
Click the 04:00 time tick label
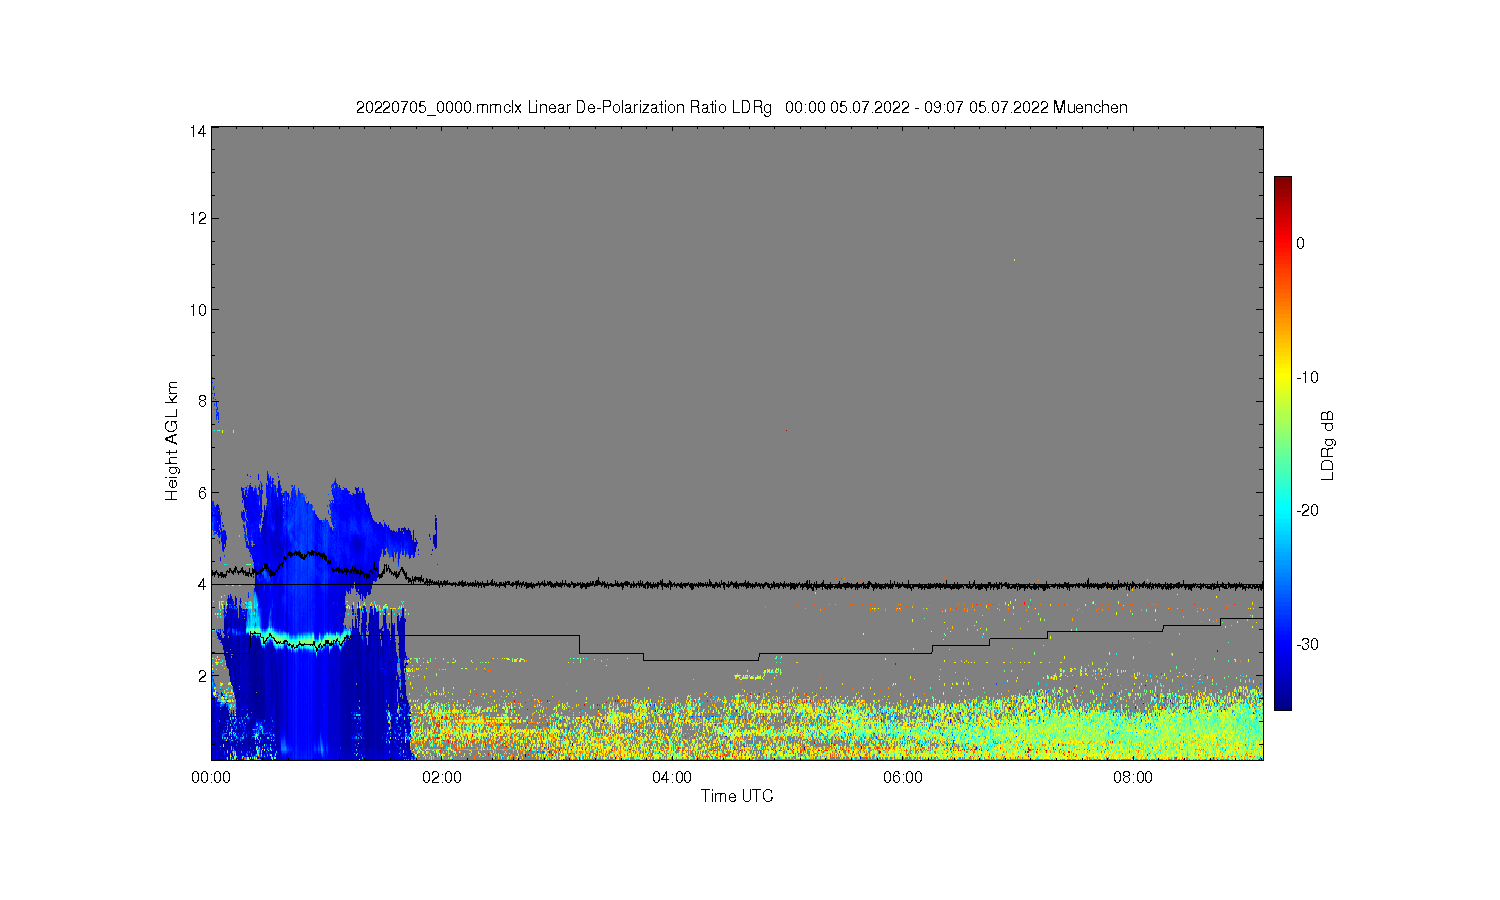point(672,778)
